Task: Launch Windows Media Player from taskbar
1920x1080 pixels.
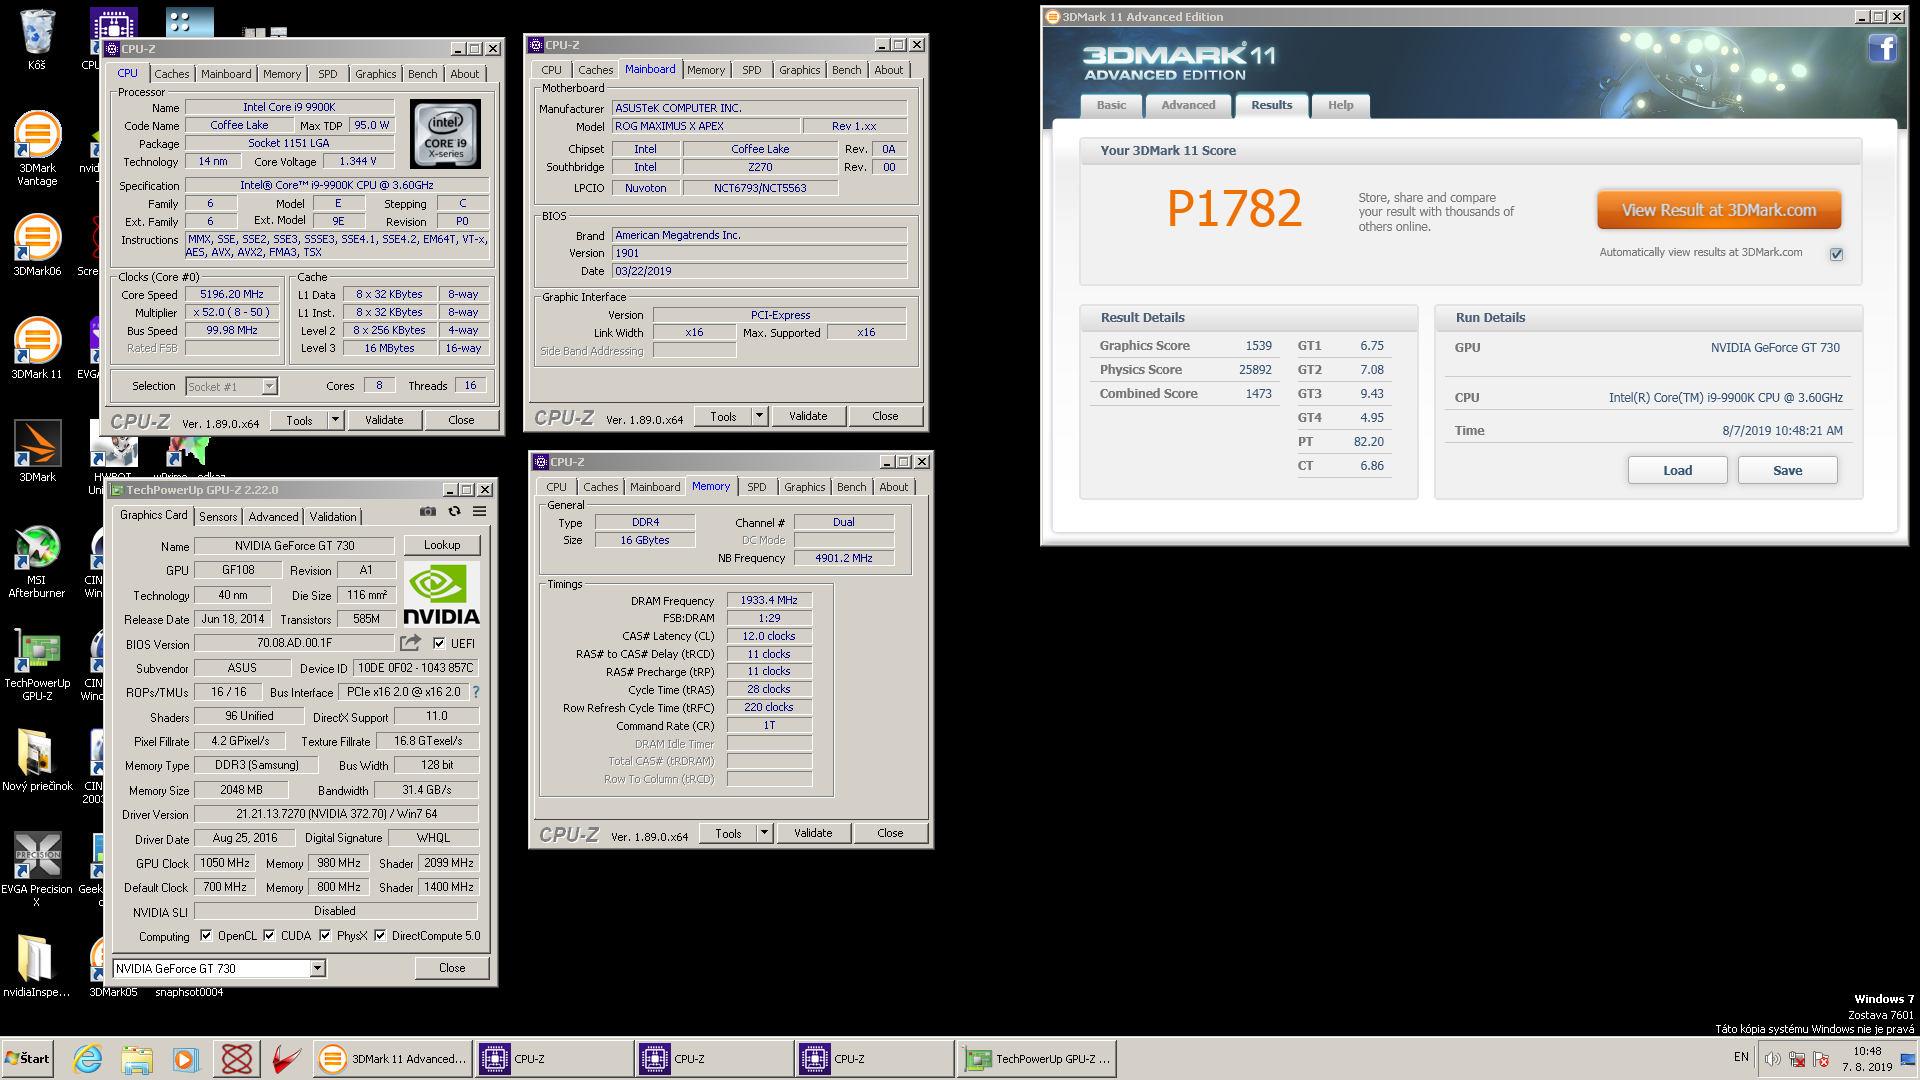Action: click(186, 1059)
